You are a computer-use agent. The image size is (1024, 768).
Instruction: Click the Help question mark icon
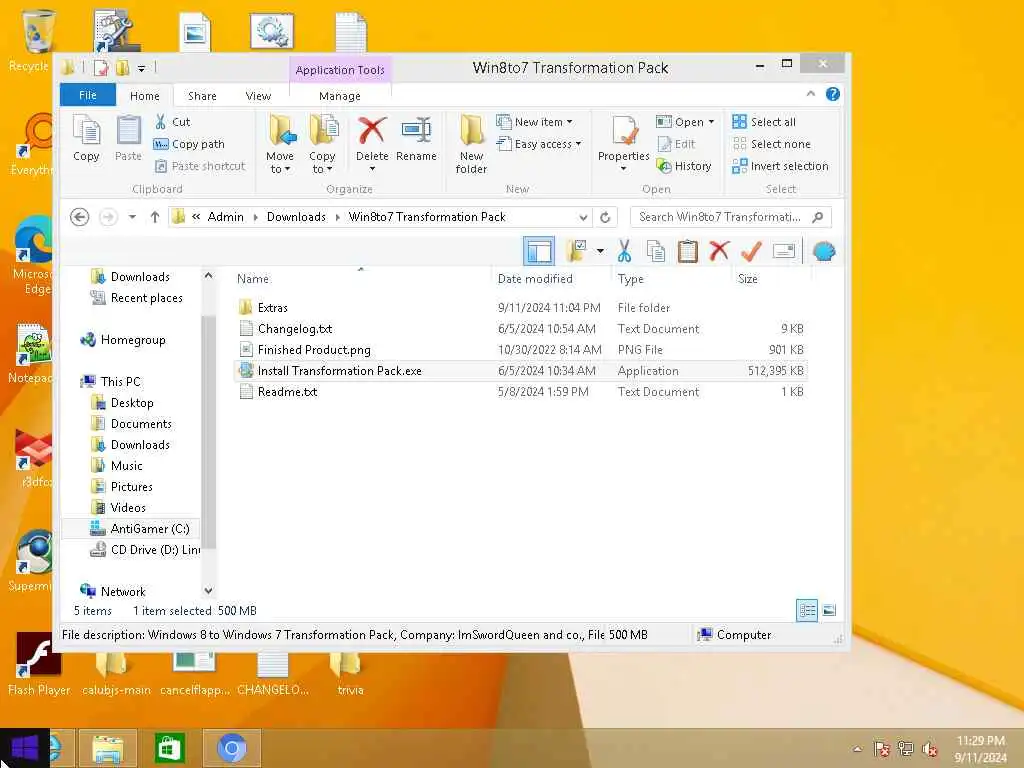[833, 94]
